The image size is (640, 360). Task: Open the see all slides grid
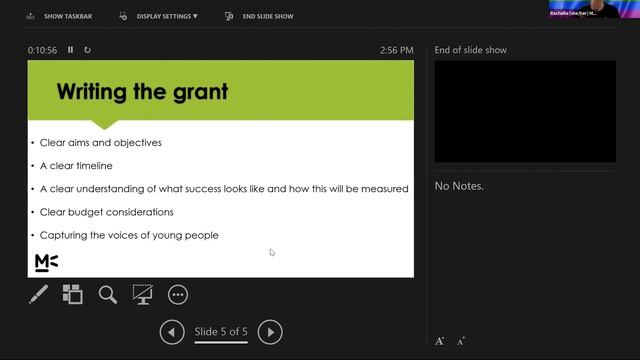click(x=73, y=294)
